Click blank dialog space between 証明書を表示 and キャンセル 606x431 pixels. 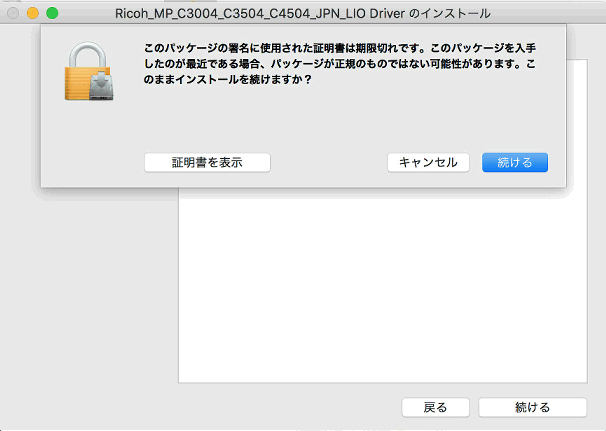click(328, 162)
